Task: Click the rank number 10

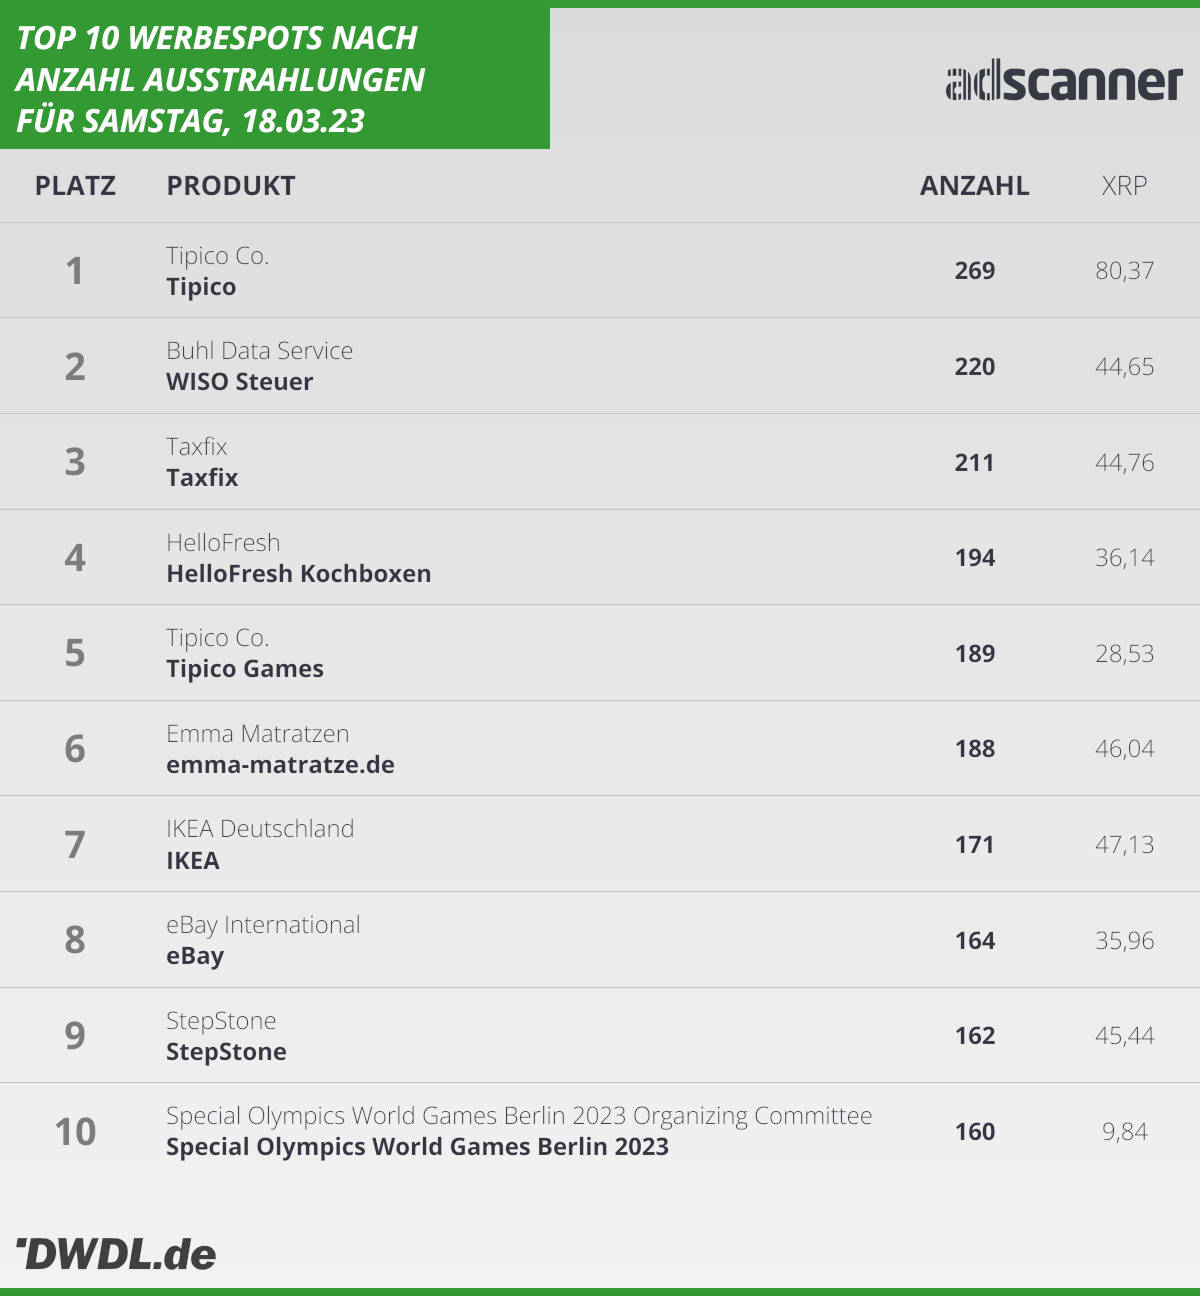Action: (75, 1132)
